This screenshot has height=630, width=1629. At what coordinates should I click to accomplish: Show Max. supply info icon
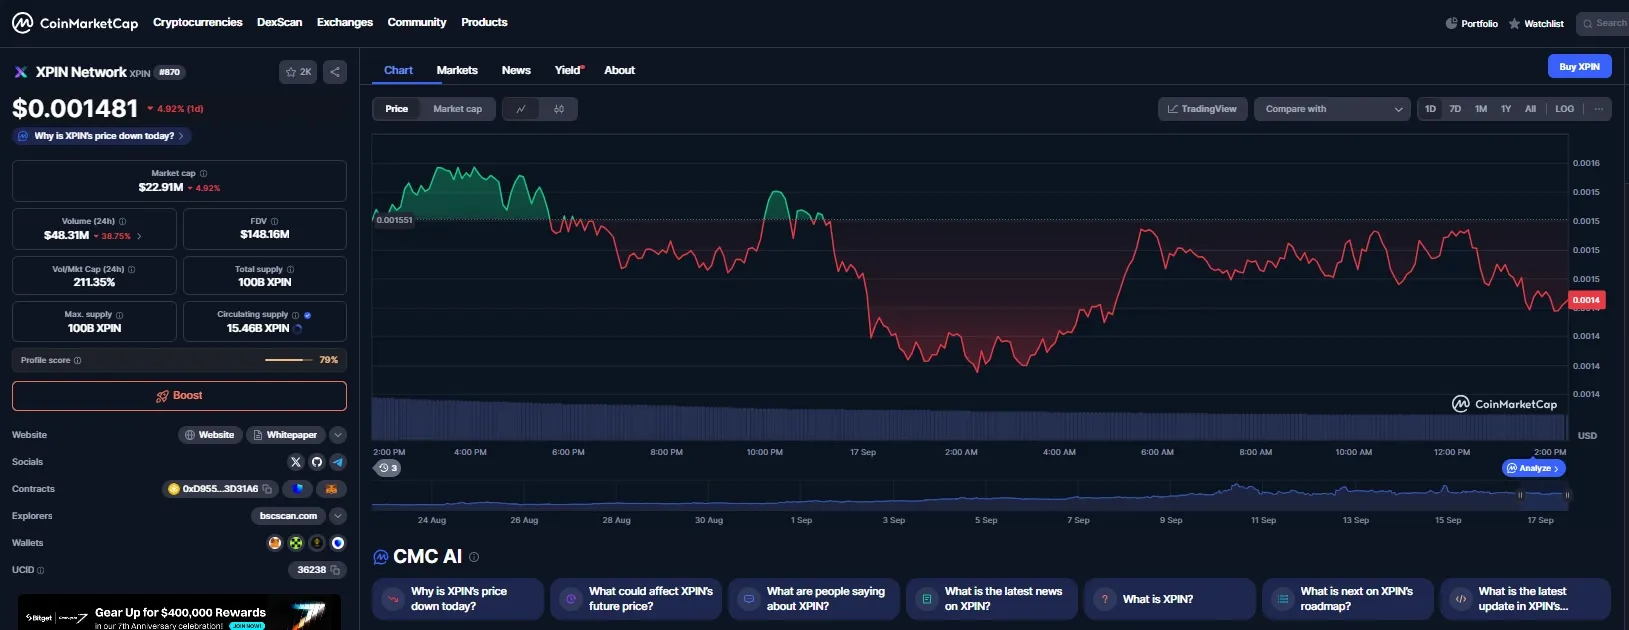[120, 315]
